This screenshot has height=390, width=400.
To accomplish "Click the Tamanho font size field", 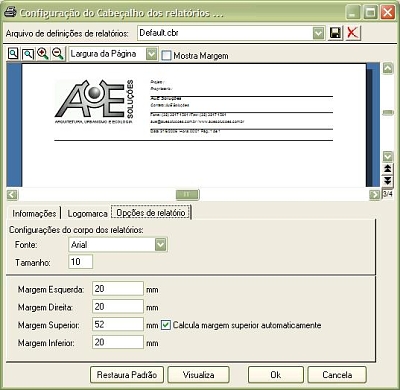I will point(80,262).
